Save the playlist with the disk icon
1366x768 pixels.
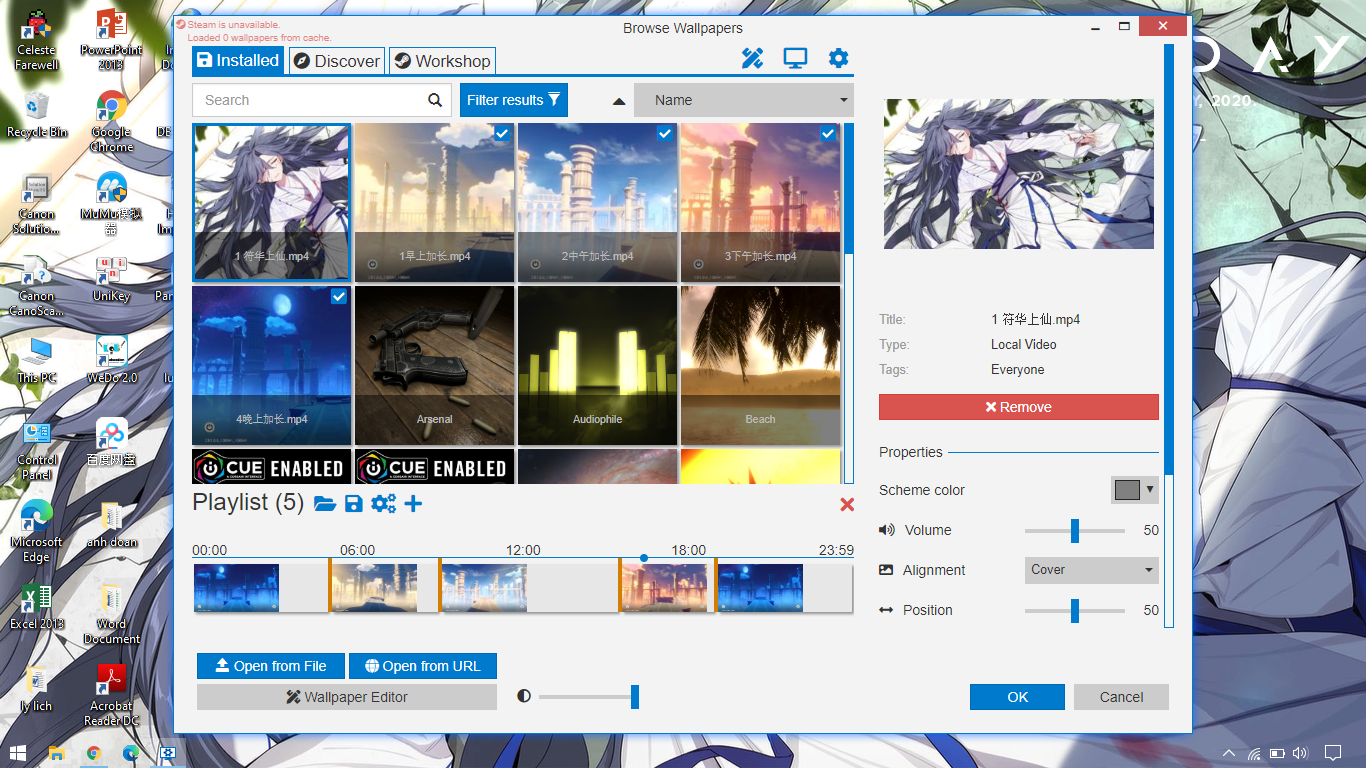tap(353, 504)
